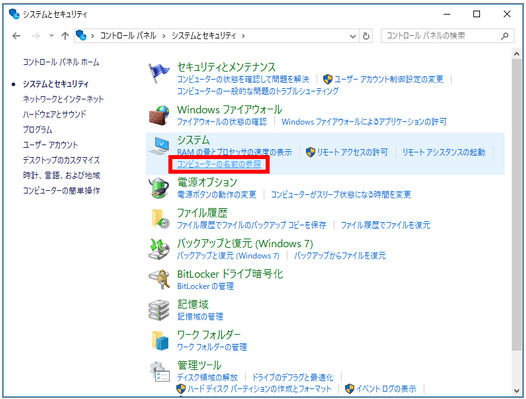The height and width of the screenshot is (399, 526).
Task: Open the システム heading link
Action: (193, 140)
